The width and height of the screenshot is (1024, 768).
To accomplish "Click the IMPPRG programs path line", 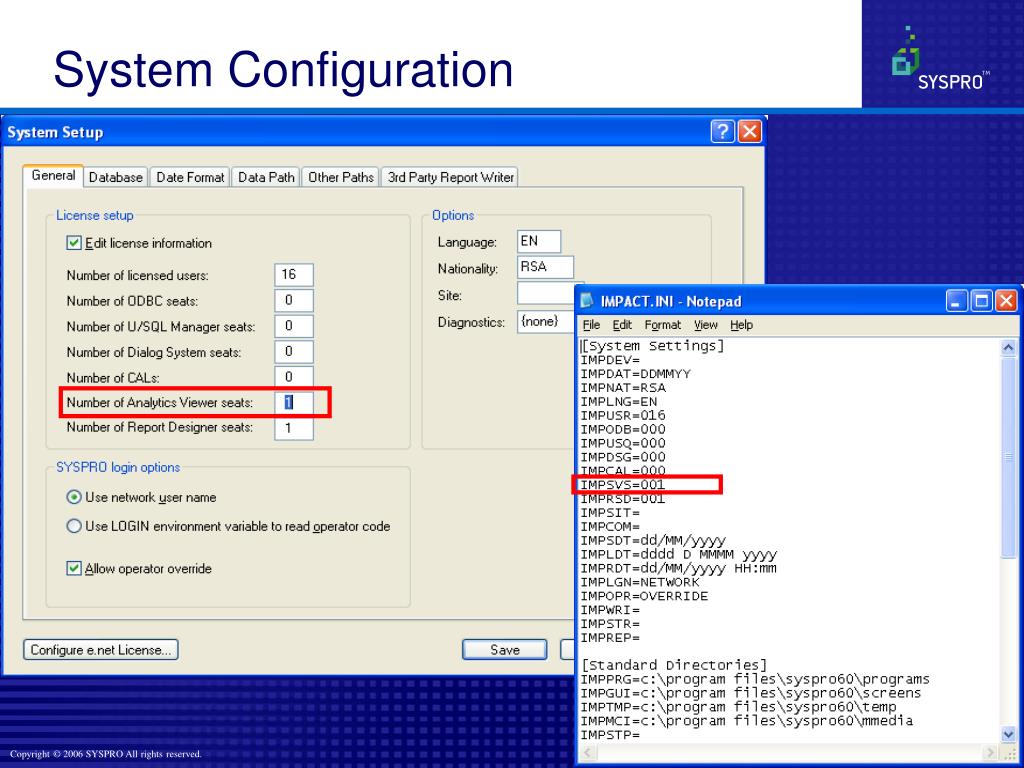I will point(755,679).
